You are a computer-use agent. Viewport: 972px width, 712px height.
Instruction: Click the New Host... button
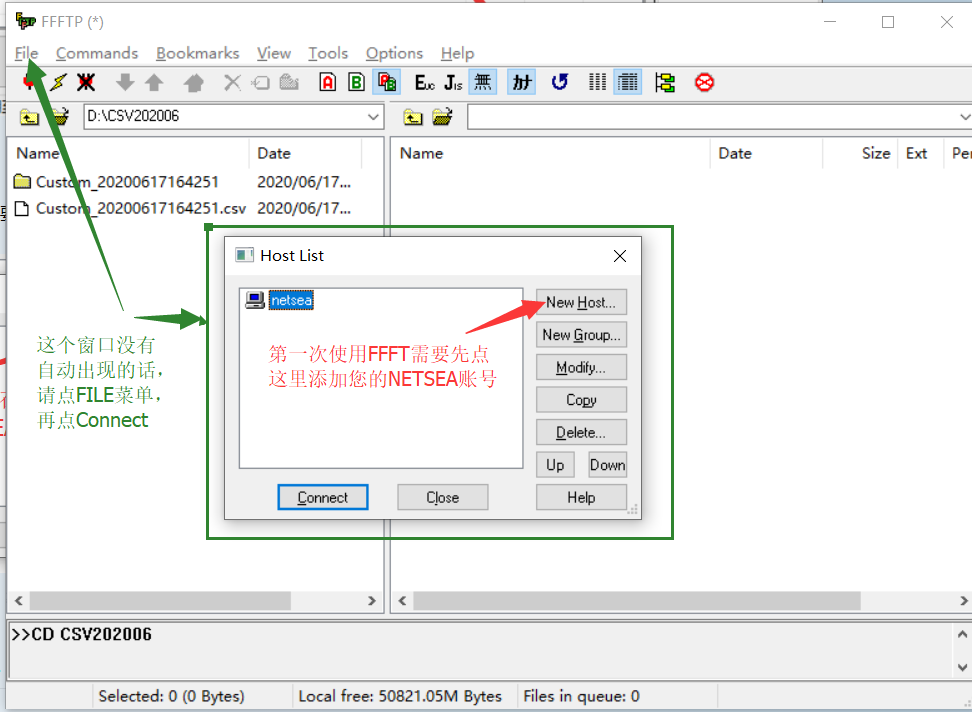tap(581, 302)
